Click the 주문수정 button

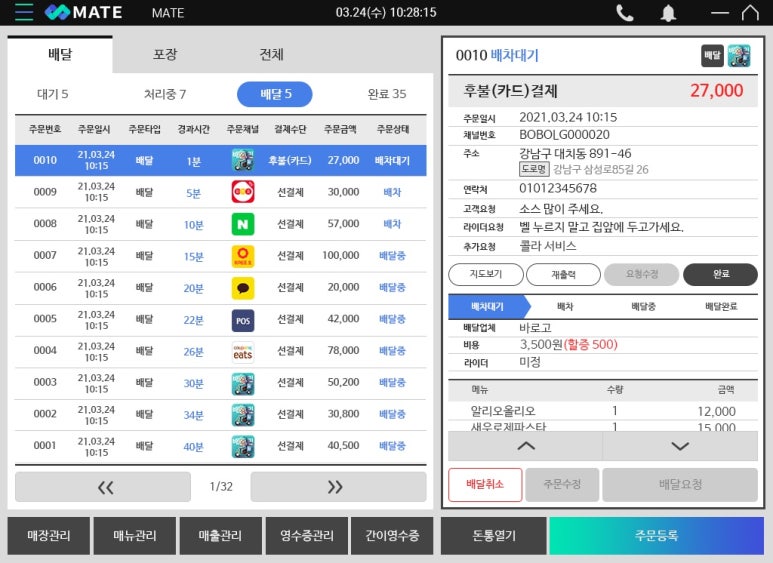(x=562, y=485)
